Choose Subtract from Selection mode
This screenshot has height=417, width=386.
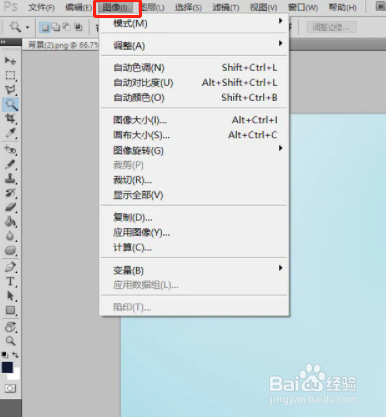tap(67, 27)
